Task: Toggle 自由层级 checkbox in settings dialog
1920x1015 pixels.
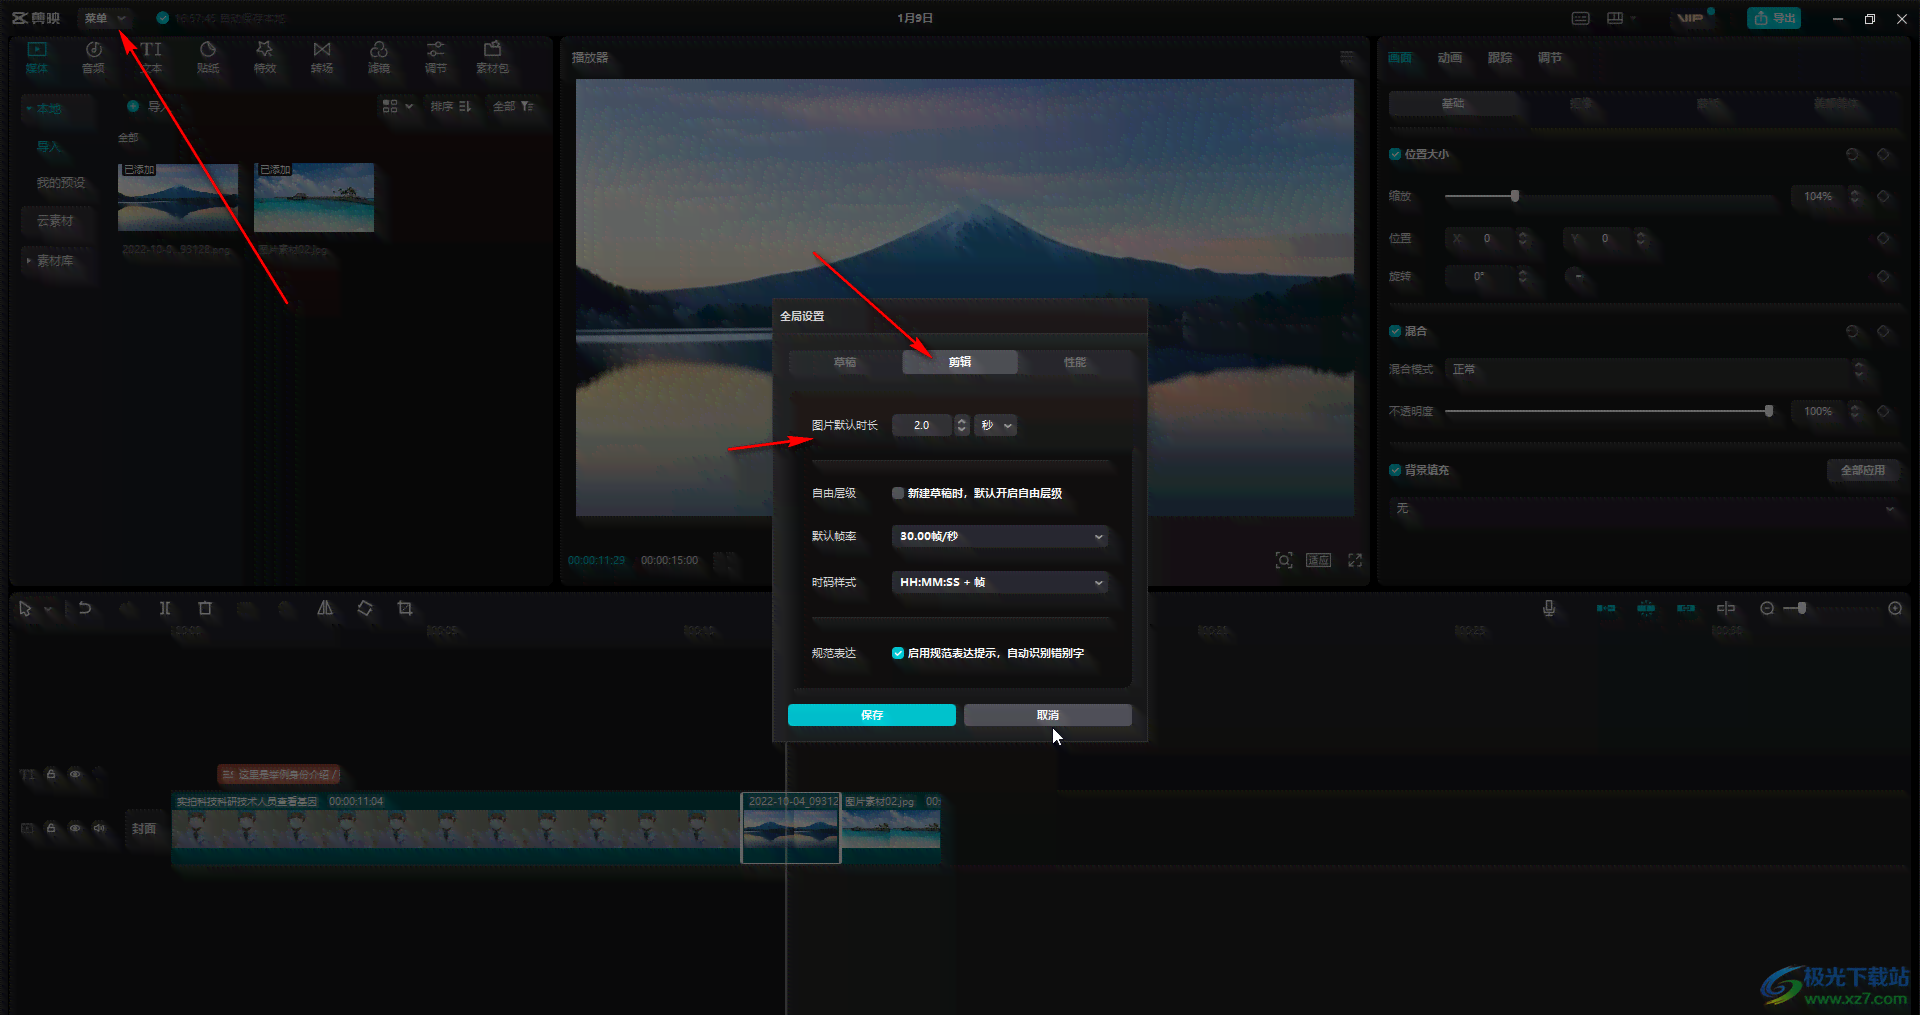Action: 898,493
